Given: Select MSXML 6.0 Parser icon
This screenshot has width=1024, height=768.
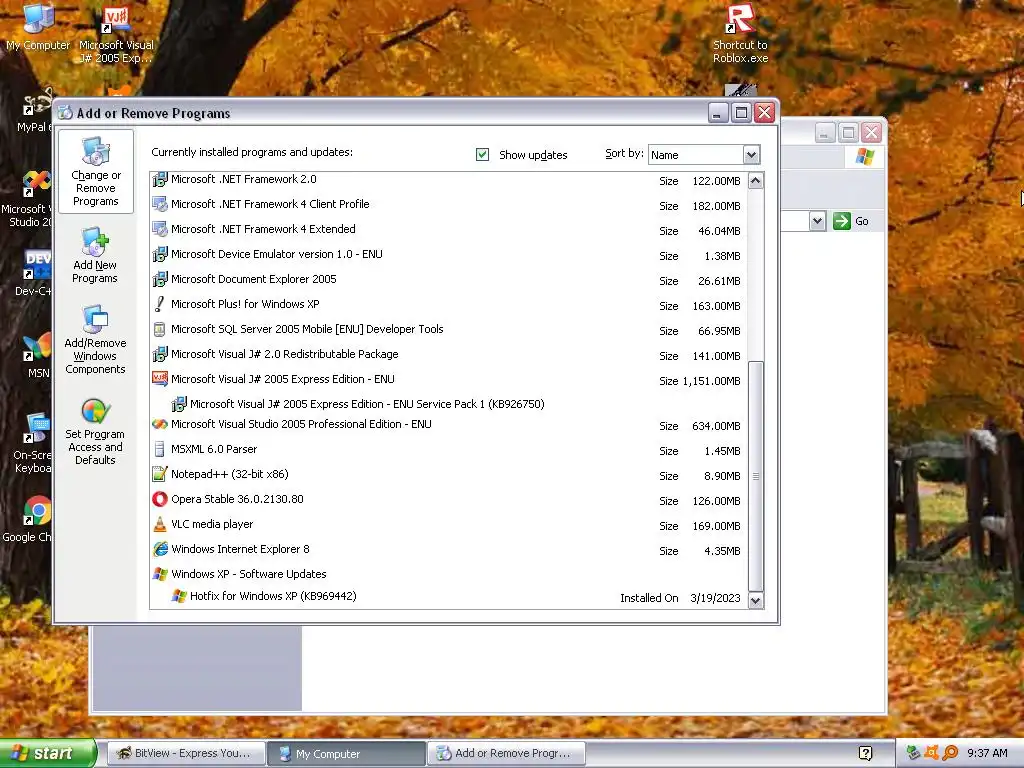Looking at the screenshot, I should (159, 449).
